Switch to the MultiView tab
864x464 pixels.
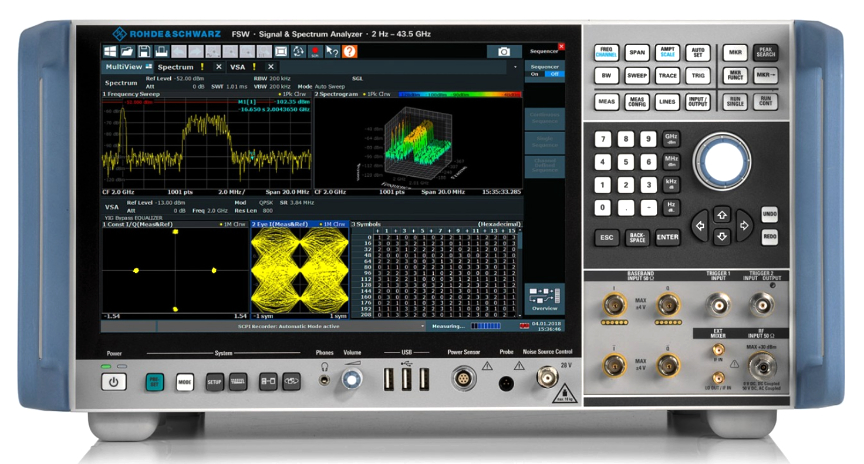pyautogui.click(x=122, y=67)
